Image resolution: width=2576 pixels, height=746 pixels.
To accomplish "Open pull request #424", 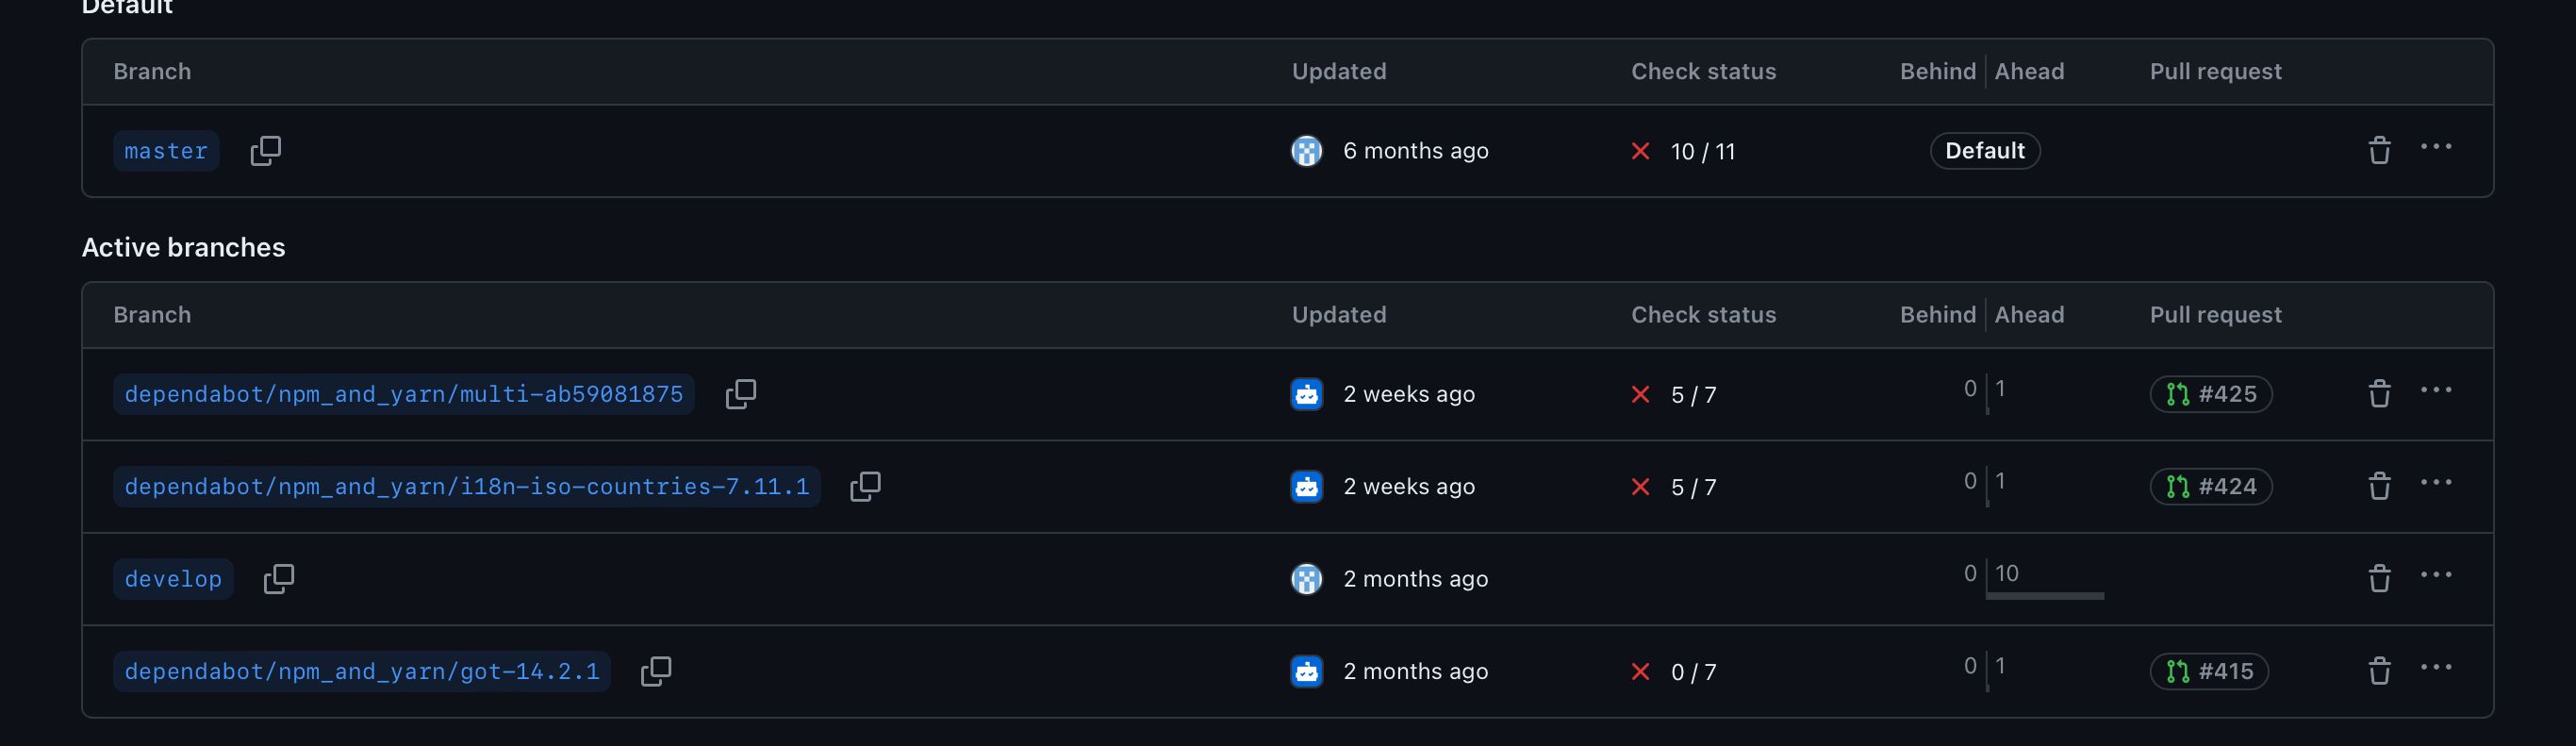I will 2211,487.
